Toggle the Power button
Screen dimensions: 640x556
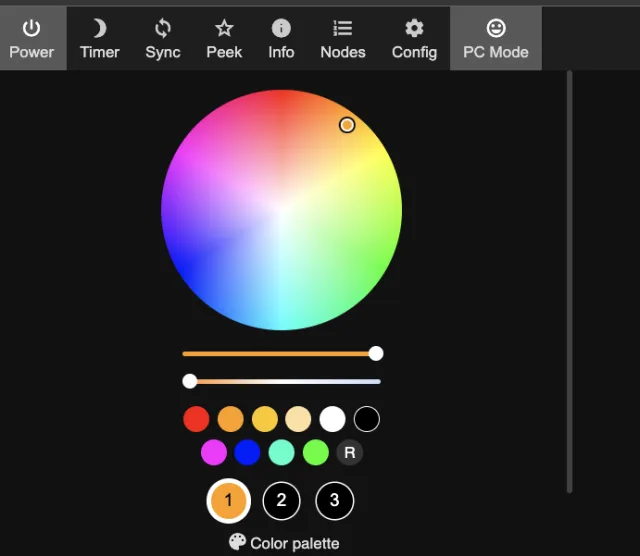coord(32,38)
